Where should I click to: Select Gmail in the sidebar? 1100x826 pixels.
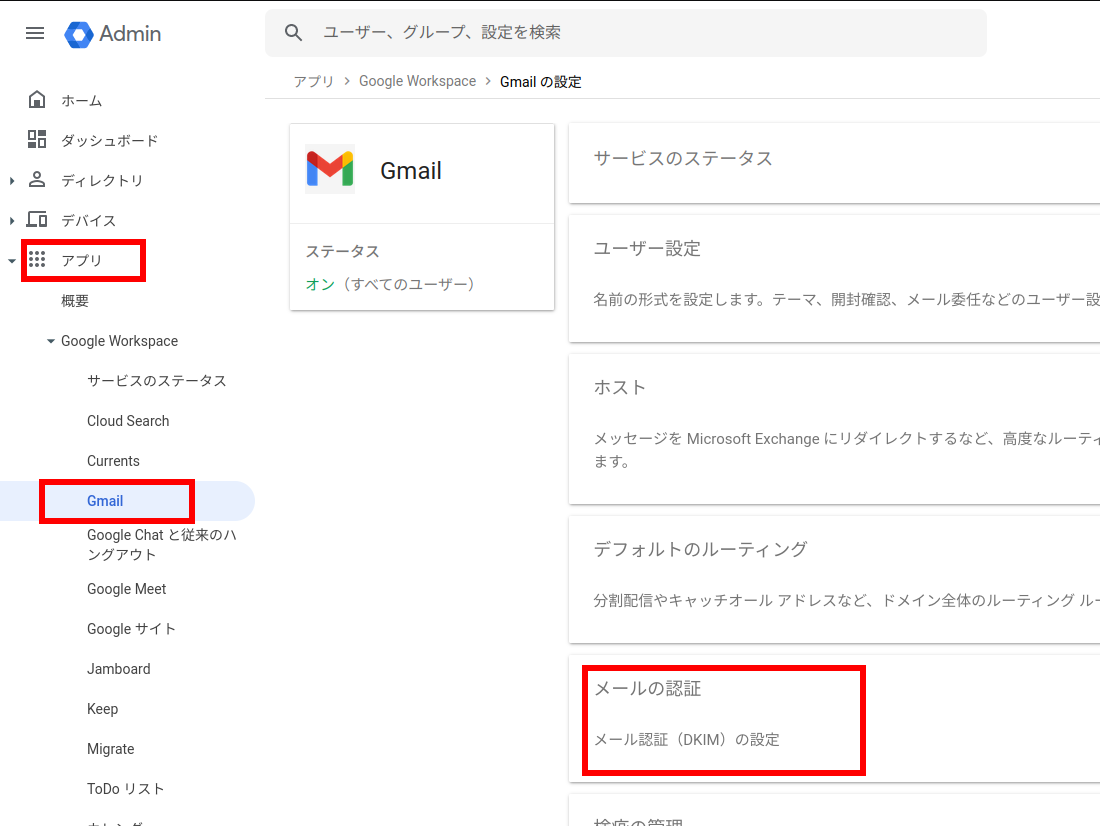[105, 501]
